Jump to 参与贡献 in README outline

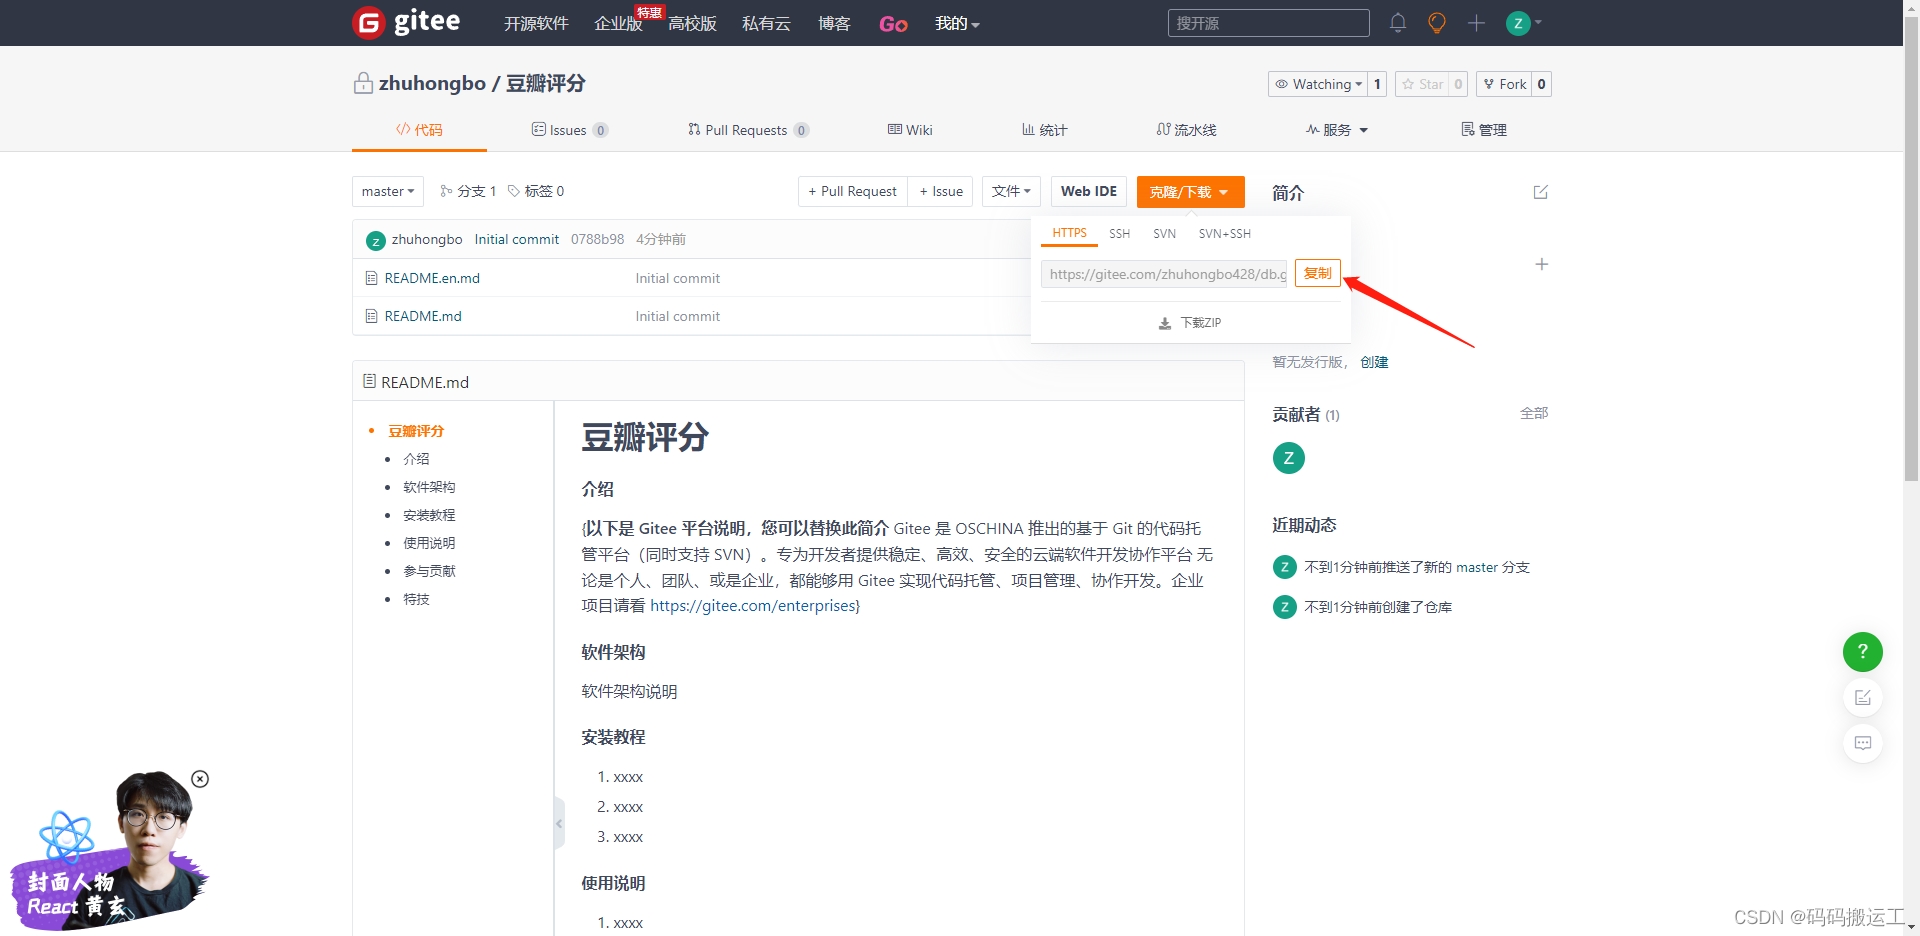[x=429, y=571]
